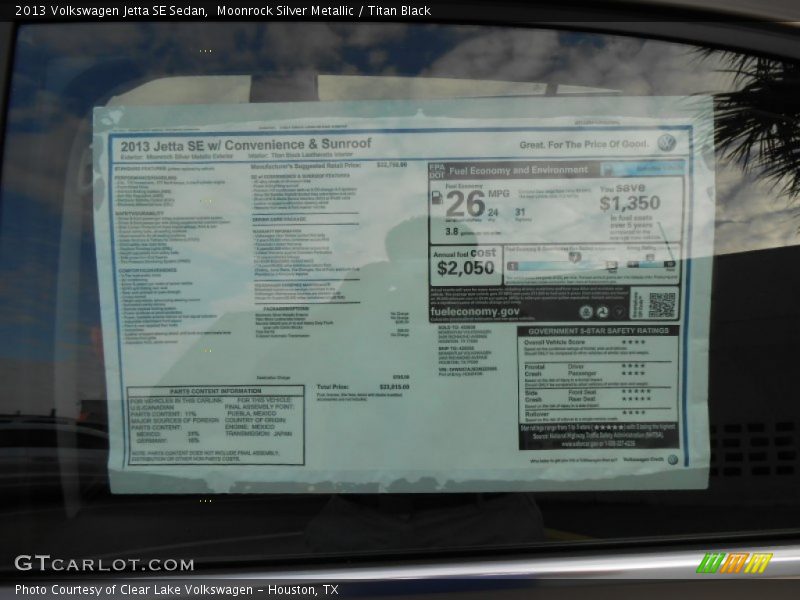This screenshot has width=800, height=600.
Task: Open the fueleconomy.gov link on the sticker
Action: pyautogui.click(x=475, y=311)
